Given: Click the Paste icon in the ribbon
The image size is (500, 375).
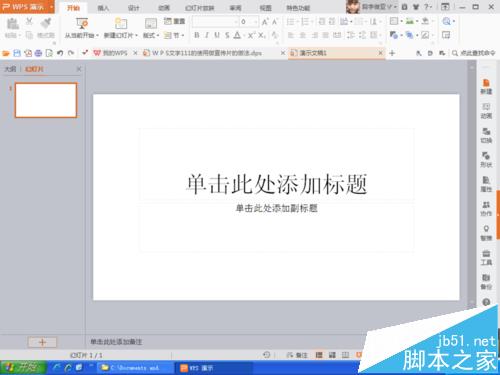Looking at the screenshot, I should (x=13, y=24).
